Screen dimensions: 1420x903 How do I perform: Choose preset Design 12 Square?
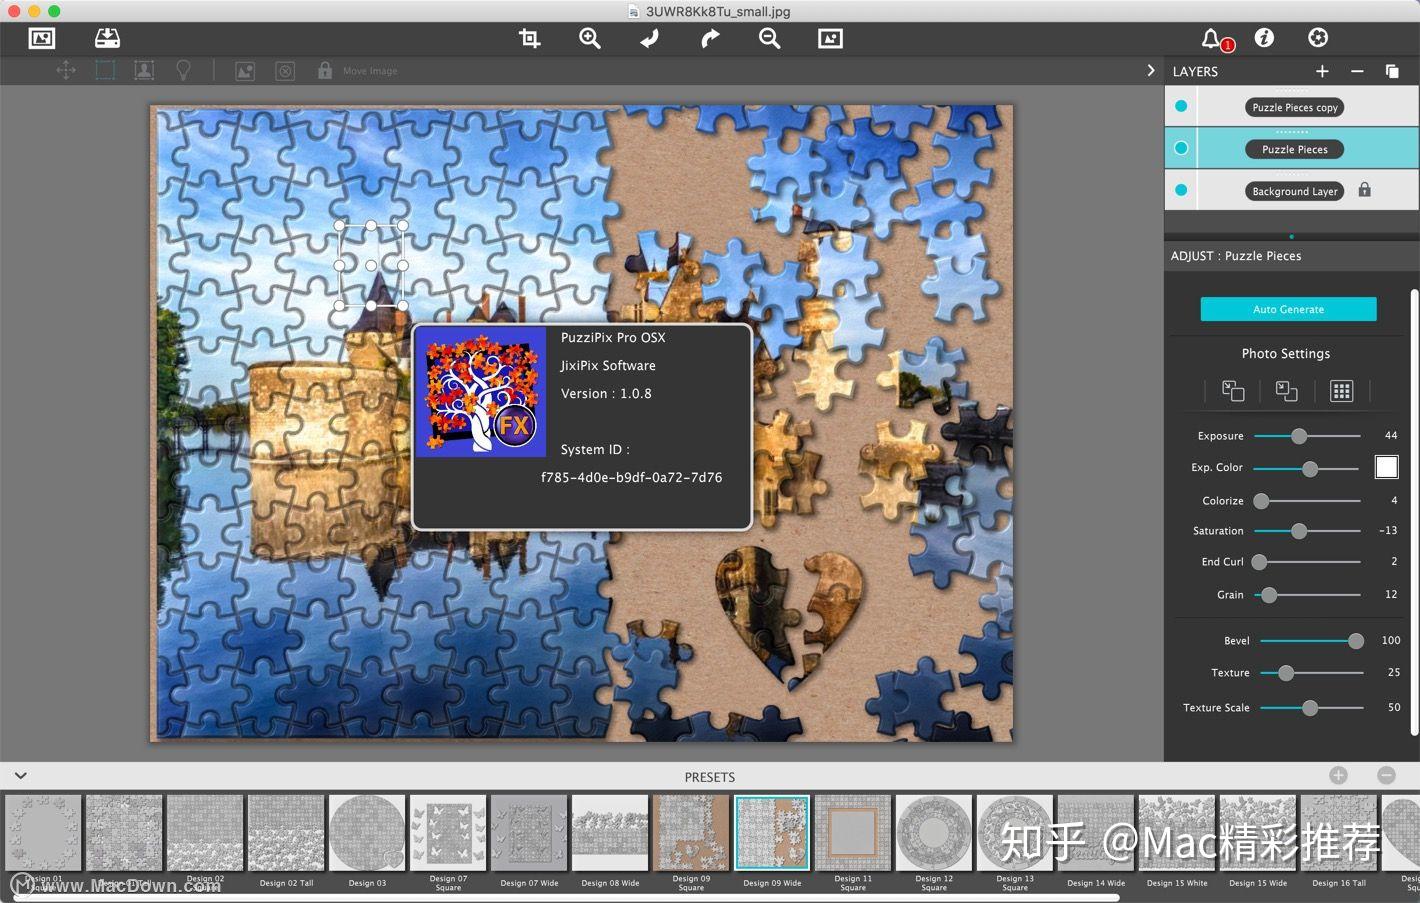(934, 833)
